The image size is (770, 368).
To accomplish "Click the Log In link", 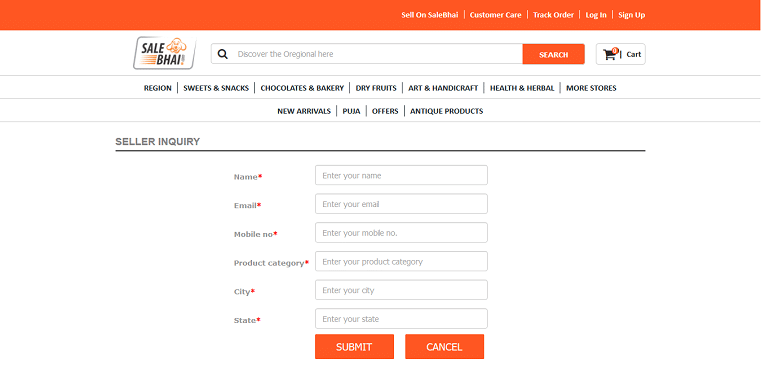I will (596, 15).
